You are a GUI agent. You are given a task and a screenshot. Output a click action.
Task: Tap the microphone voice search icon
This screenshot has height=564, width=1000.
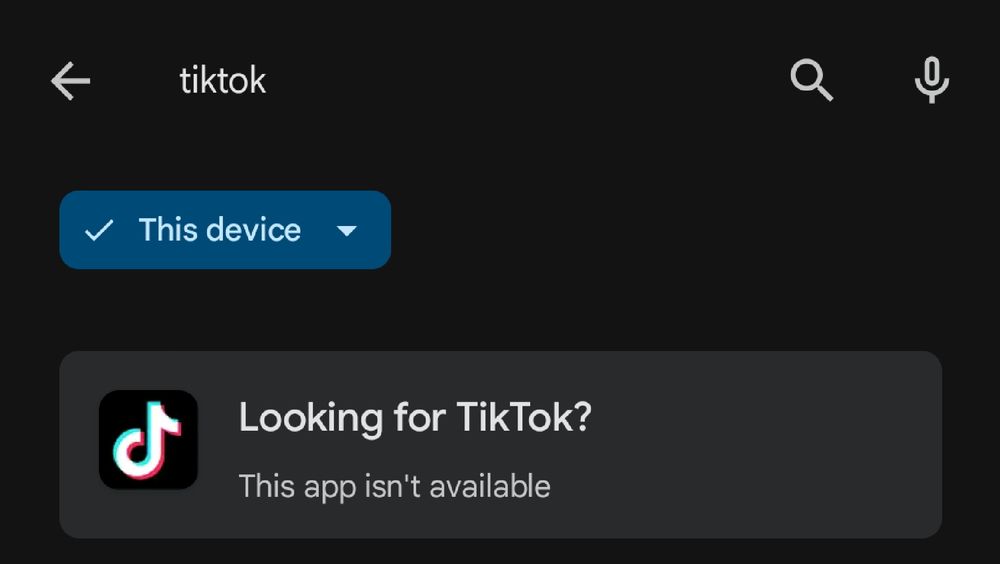931,81
